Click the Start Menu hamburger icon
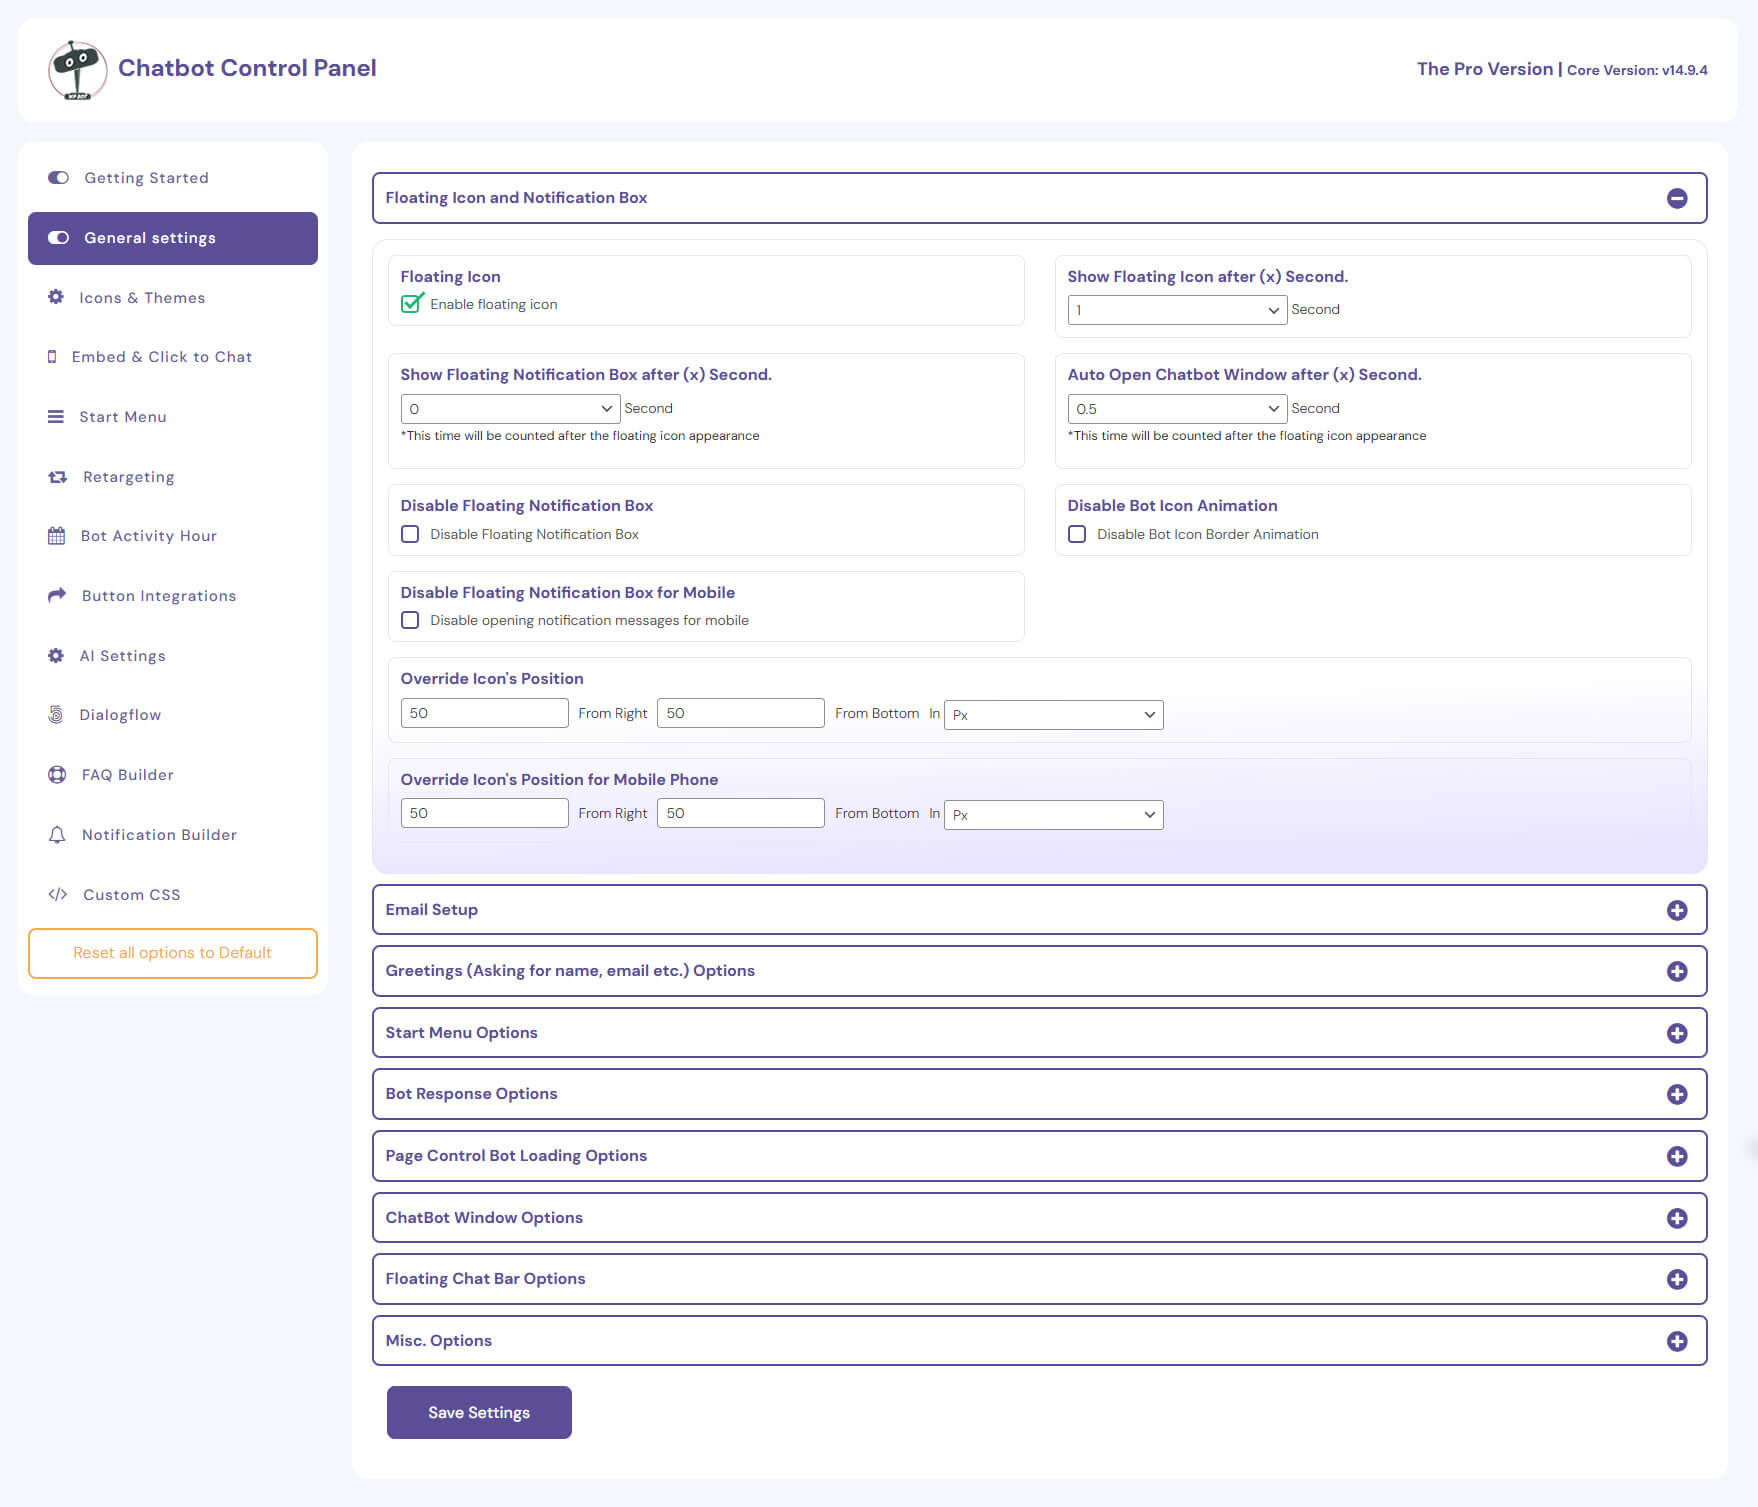 (x=56, y=417)
